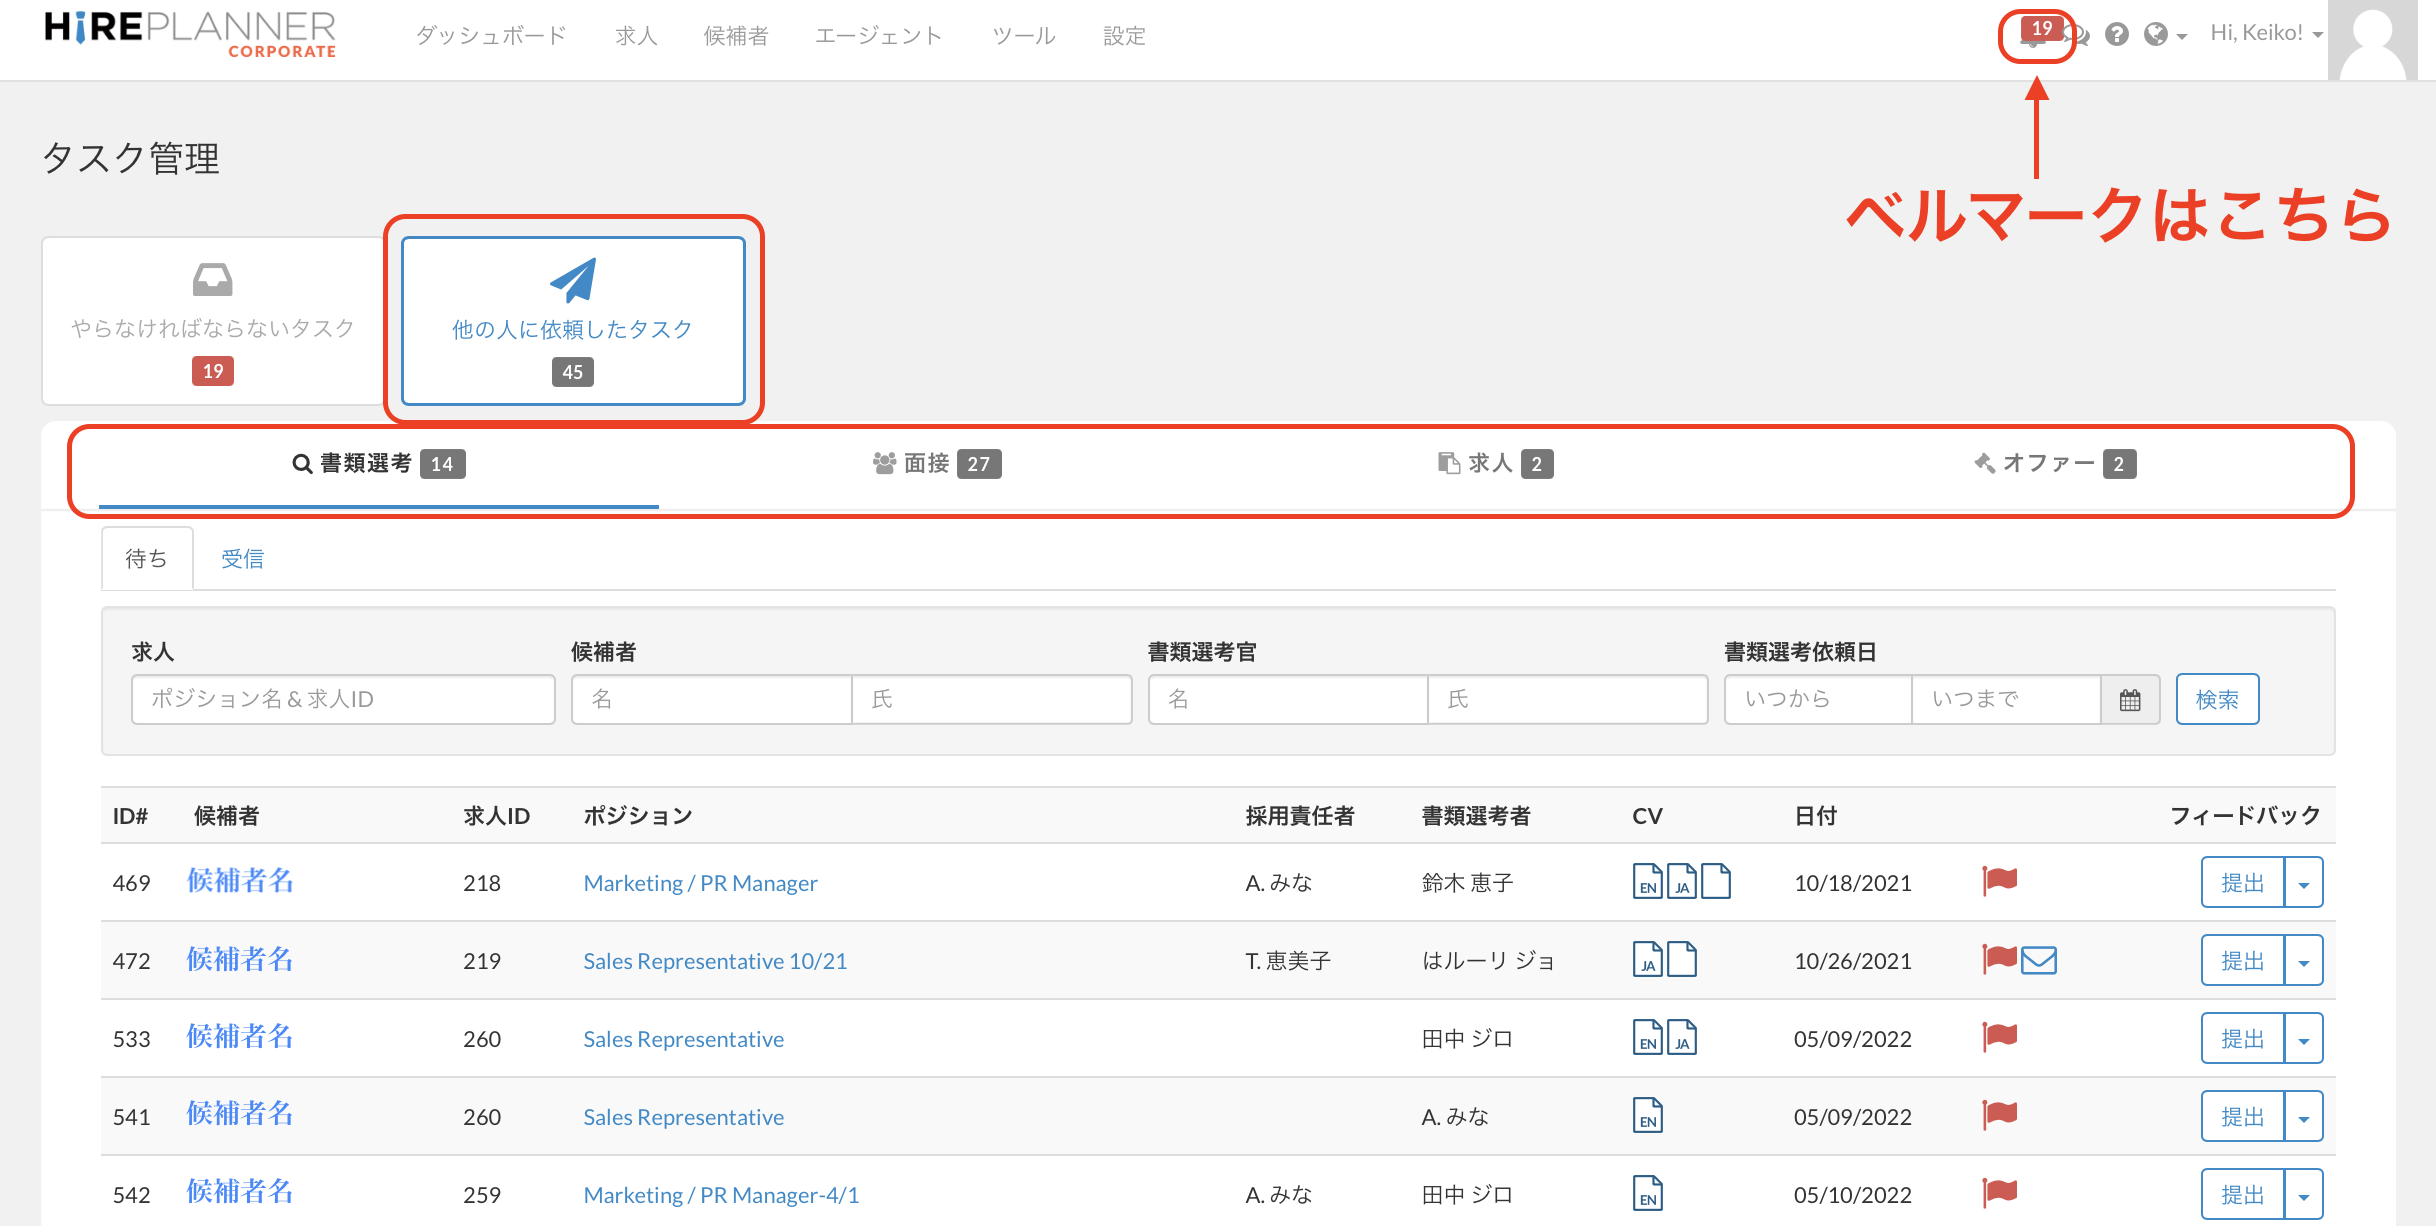2436x1226 pixels.
Task: Click red flag for candidate 533
Action: tap(2000, 1037)
